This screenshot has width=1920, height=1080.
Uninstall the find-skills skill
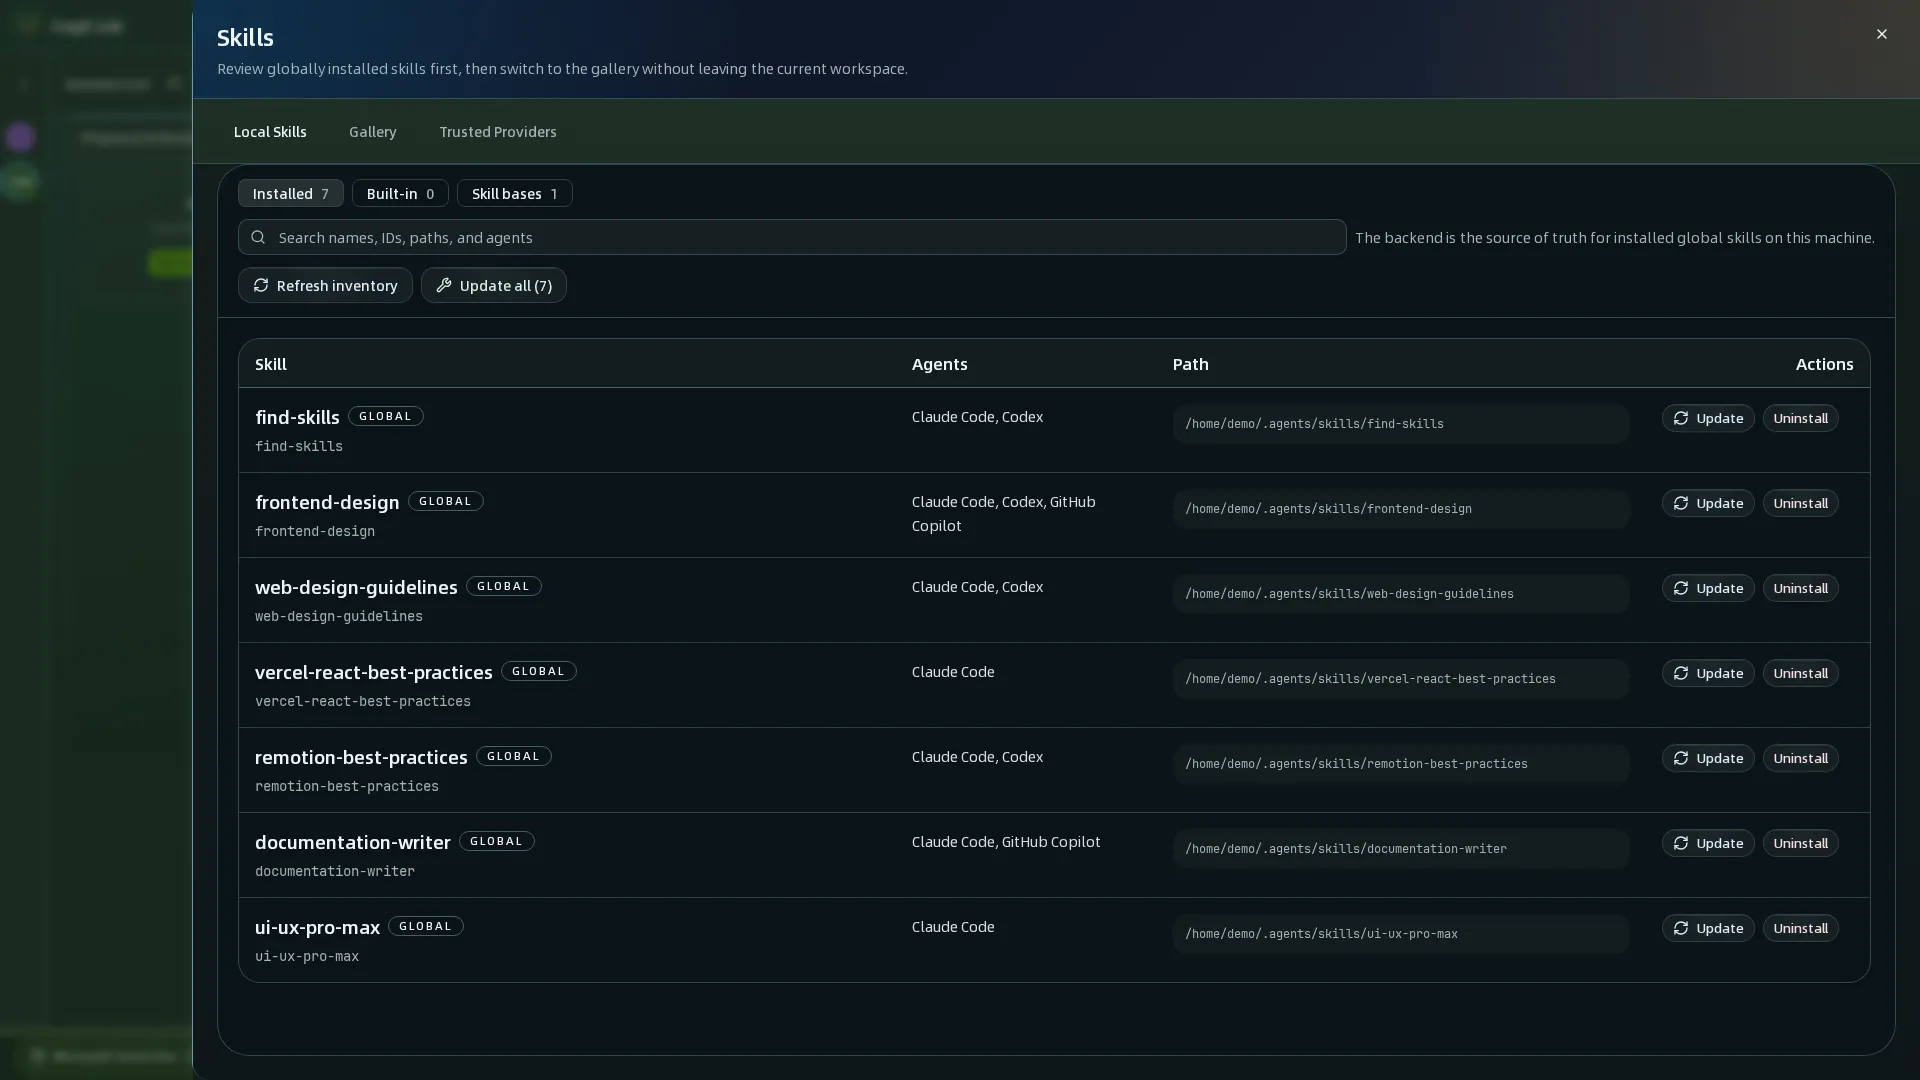(1800, 418)
